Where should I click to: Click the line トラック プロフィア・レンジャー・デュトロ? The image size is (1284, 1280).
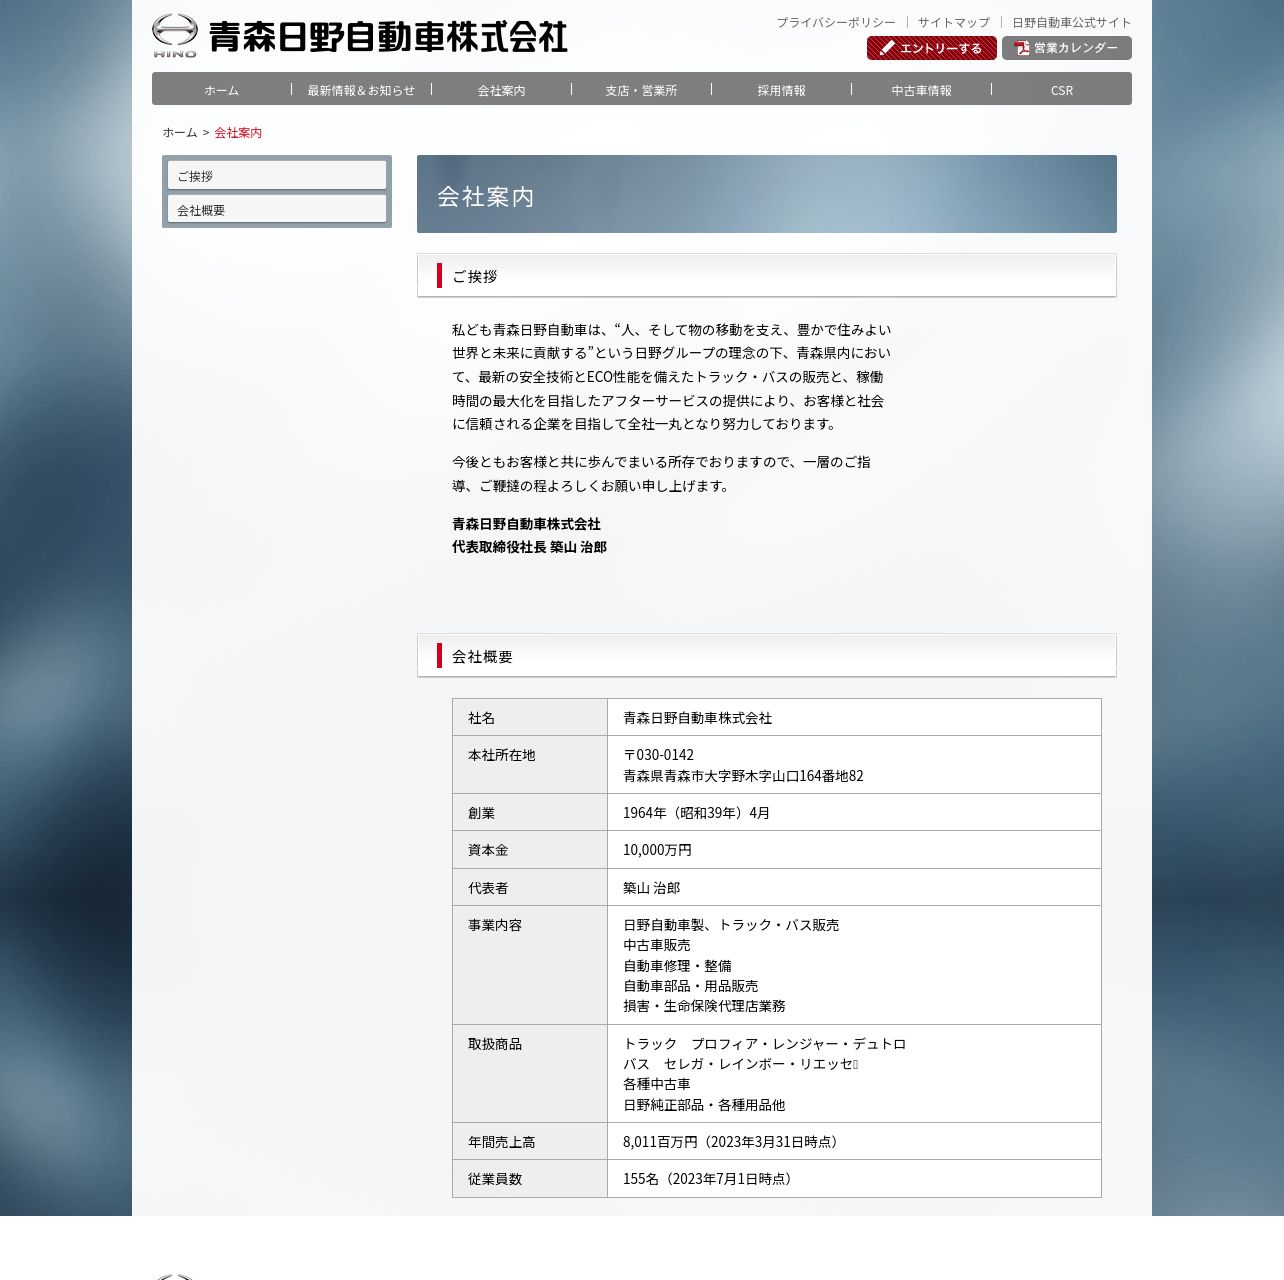tap(764, 1044)
